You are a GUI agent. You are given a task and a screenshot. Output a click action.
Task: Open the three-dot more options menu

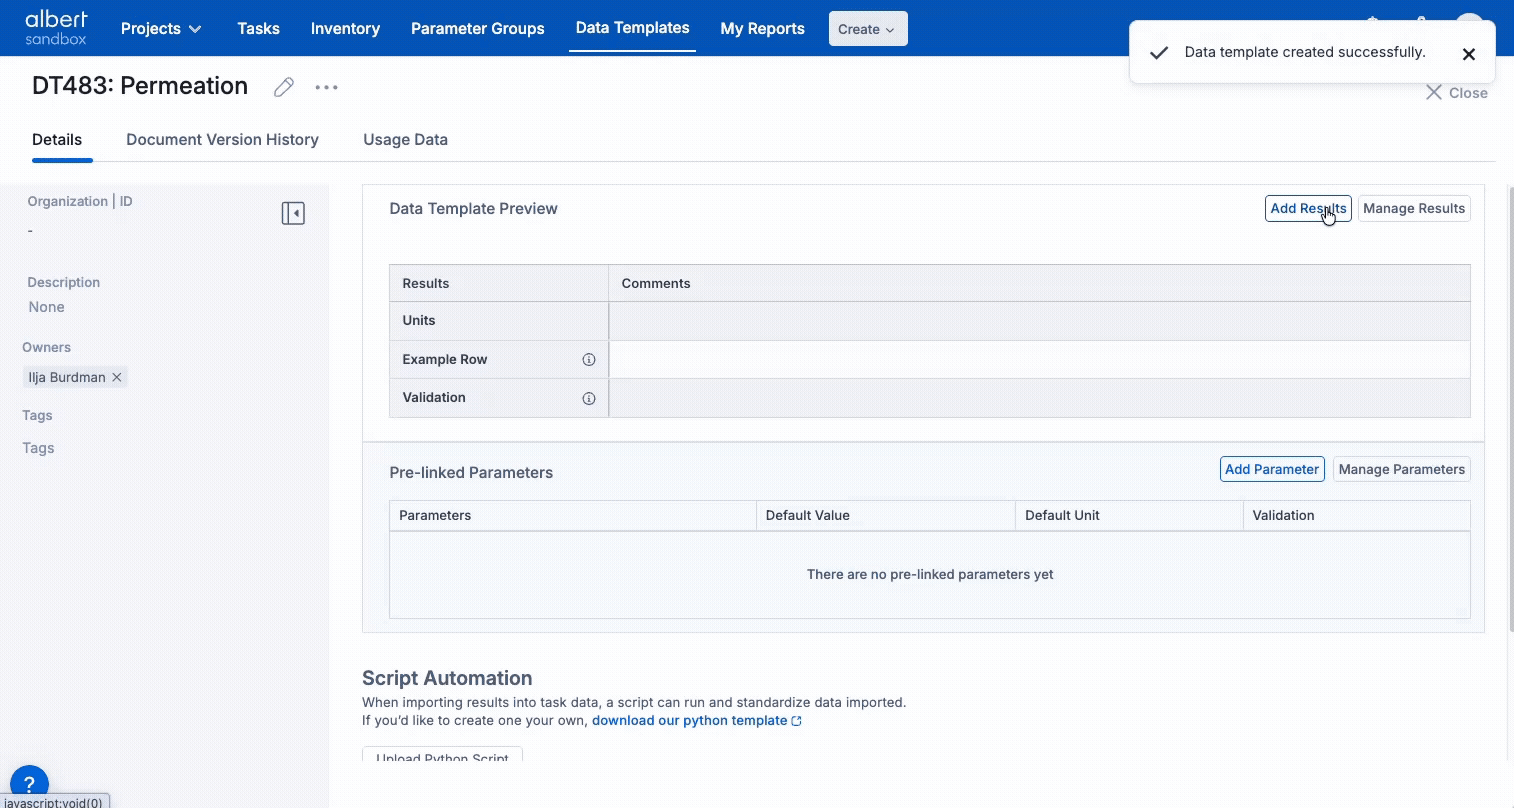[326, 87]
